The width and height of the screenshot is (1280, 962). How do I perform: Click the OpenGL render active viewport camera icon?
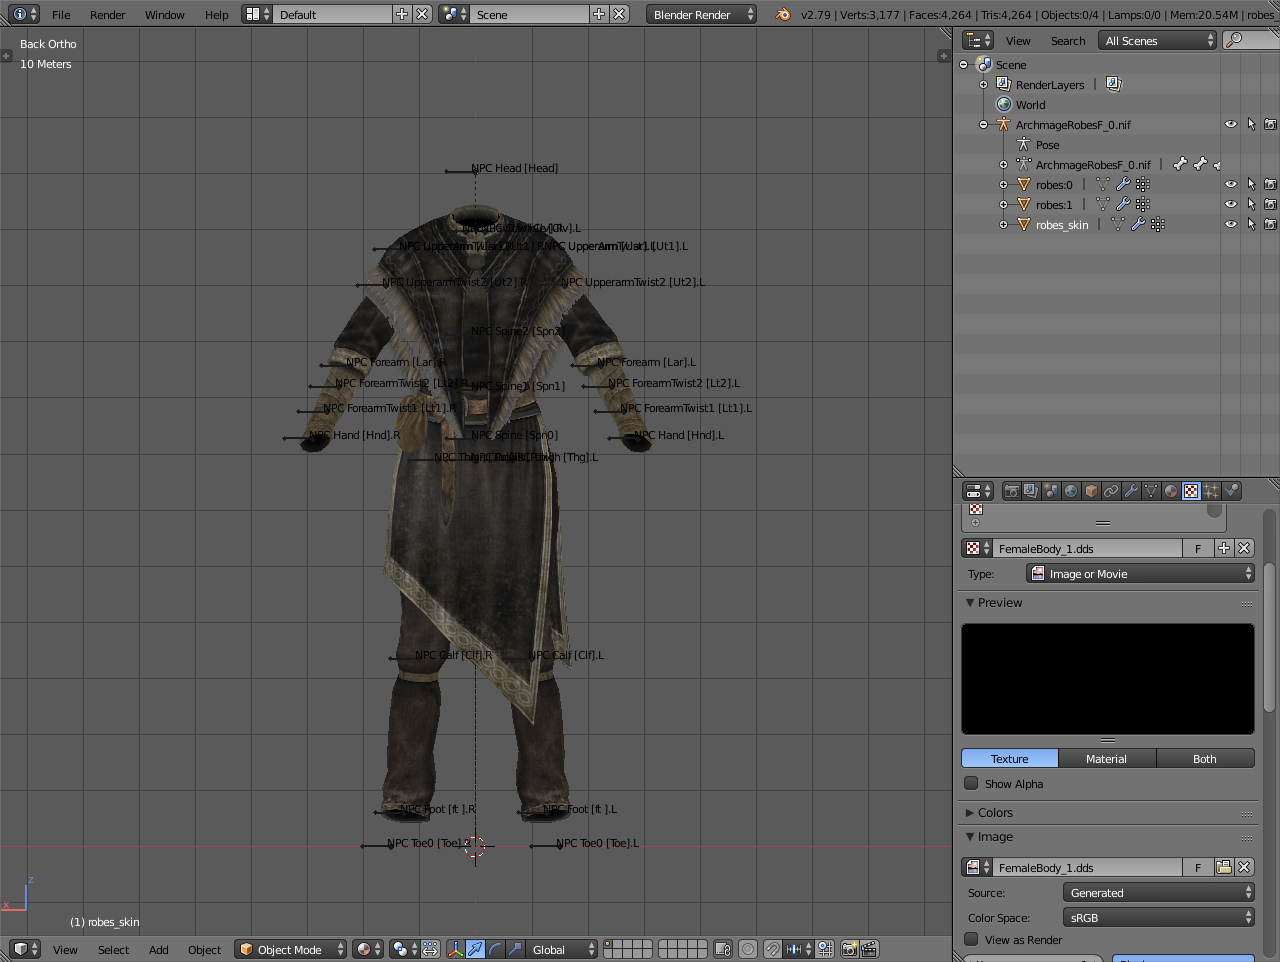pos(849,949)
